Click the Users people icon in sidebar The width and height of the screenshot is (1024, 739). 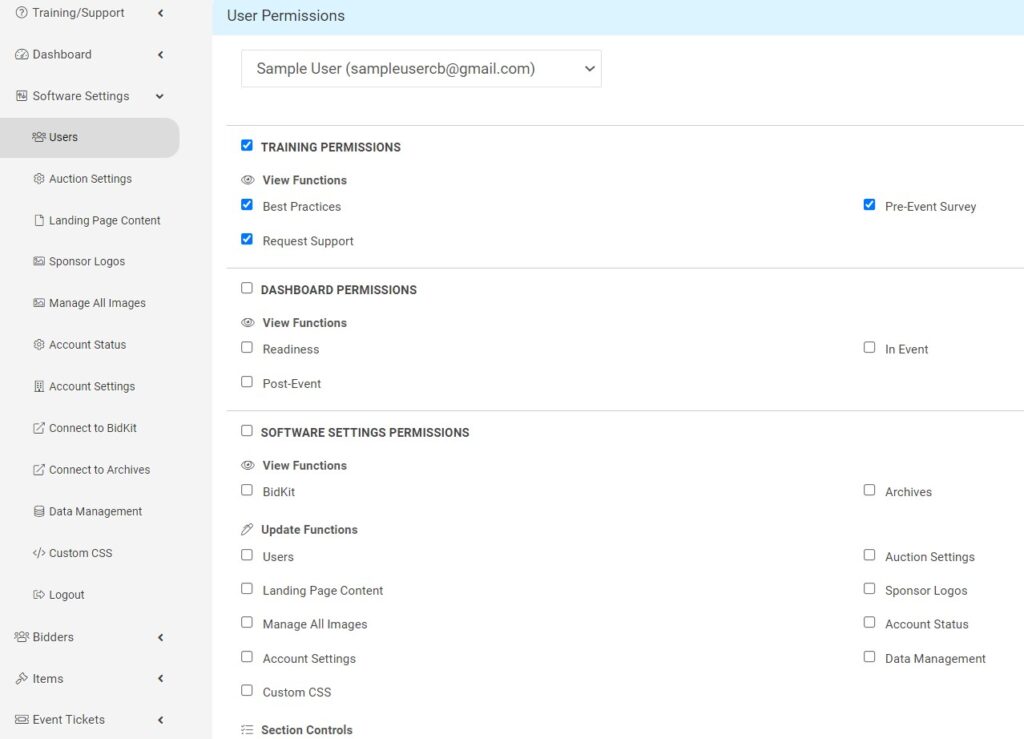[39, 137]
